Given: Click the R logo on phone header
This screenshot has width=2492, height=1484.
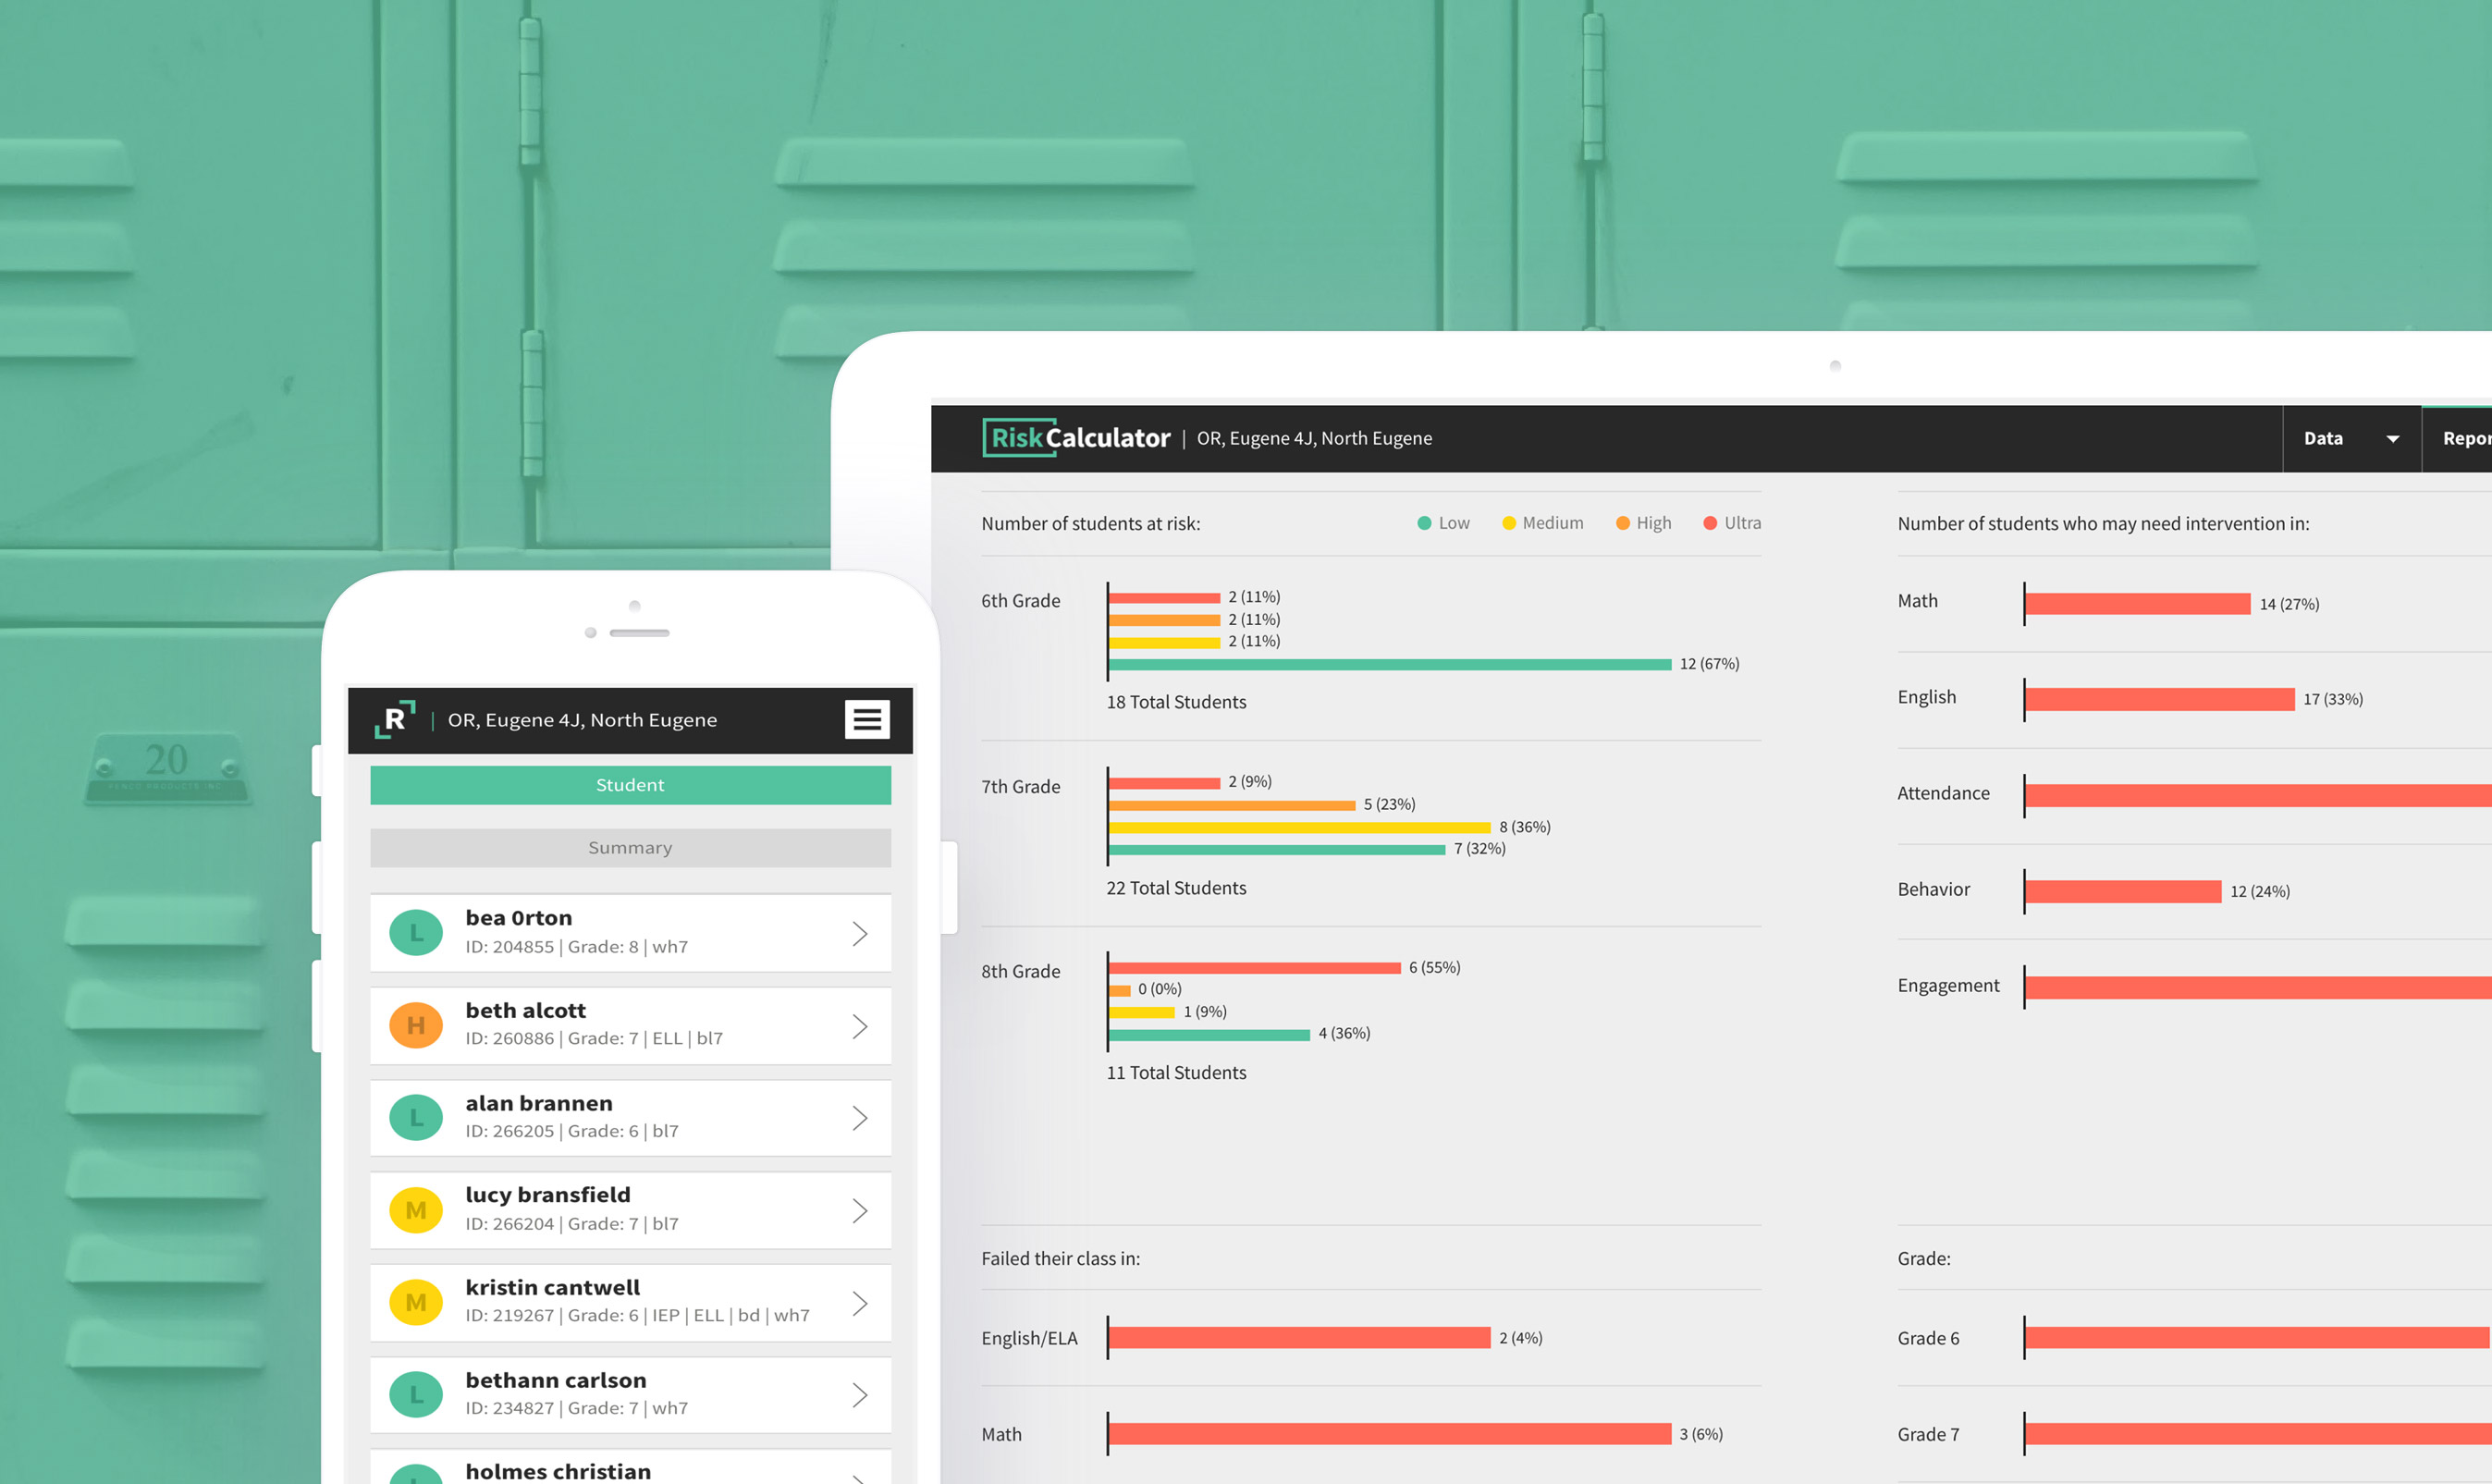Looking at the screenshot, I should click(394, 719).
